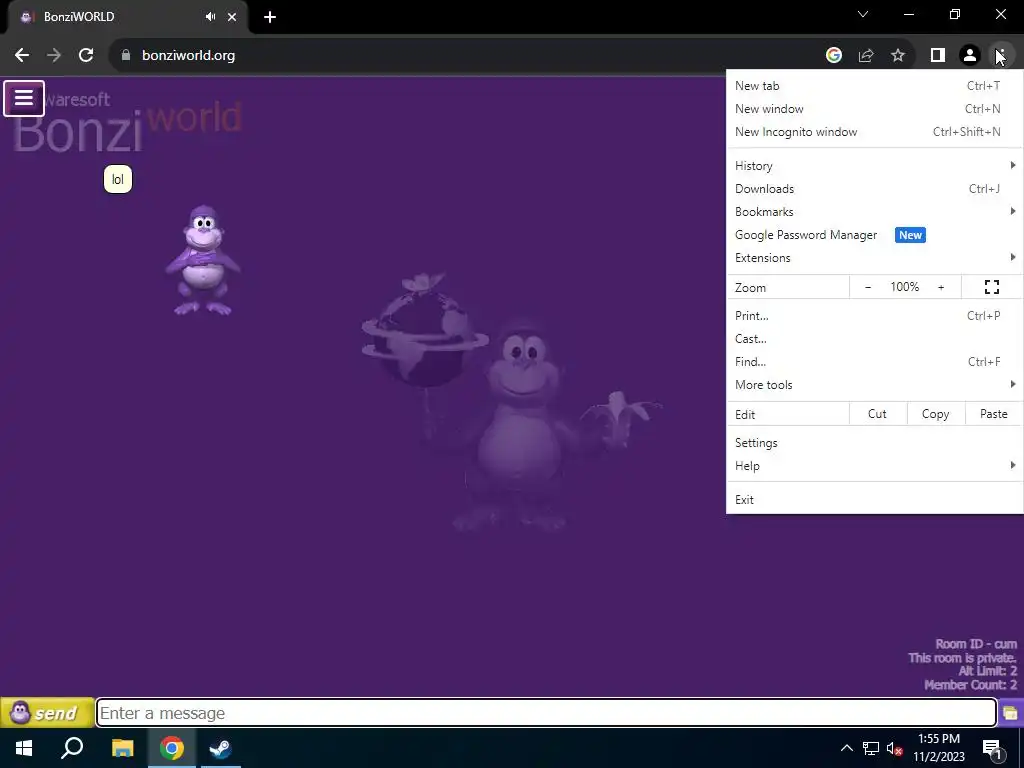This screenshot has height=768, width=1024.
Task: Open File Explorer from taskbar
Action: click(122, 748)
